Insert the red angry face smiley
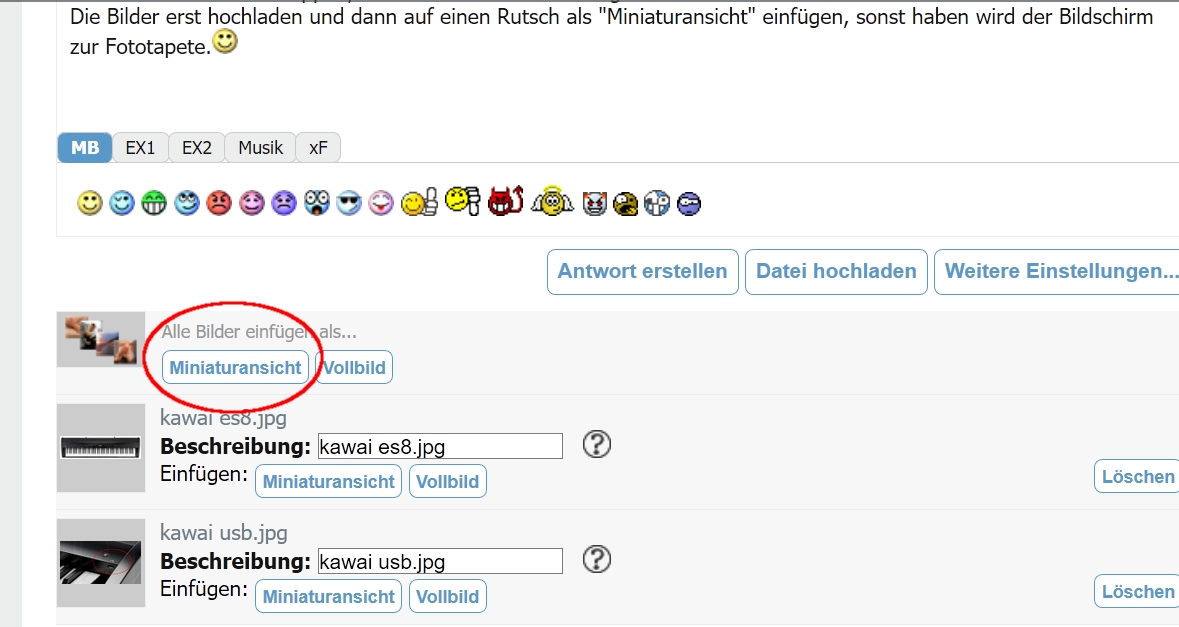This screenshot has height=627, width=1179. click(219, 203)
